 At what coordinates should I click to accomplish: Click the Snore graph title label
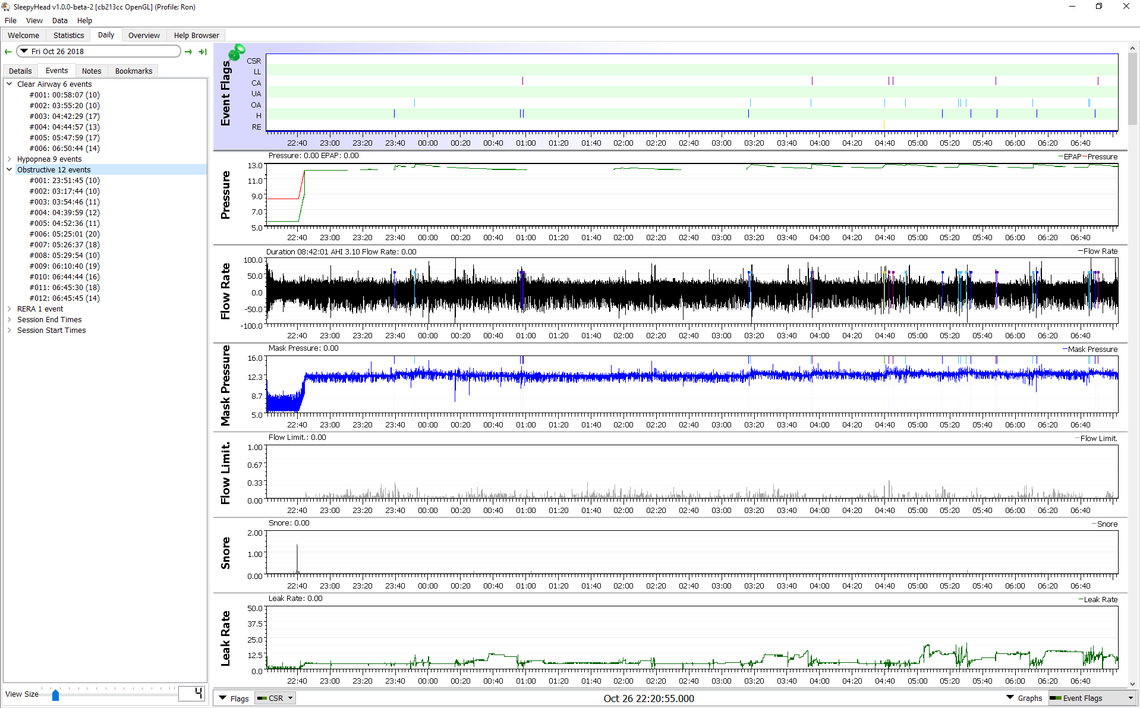click(225, 553)
